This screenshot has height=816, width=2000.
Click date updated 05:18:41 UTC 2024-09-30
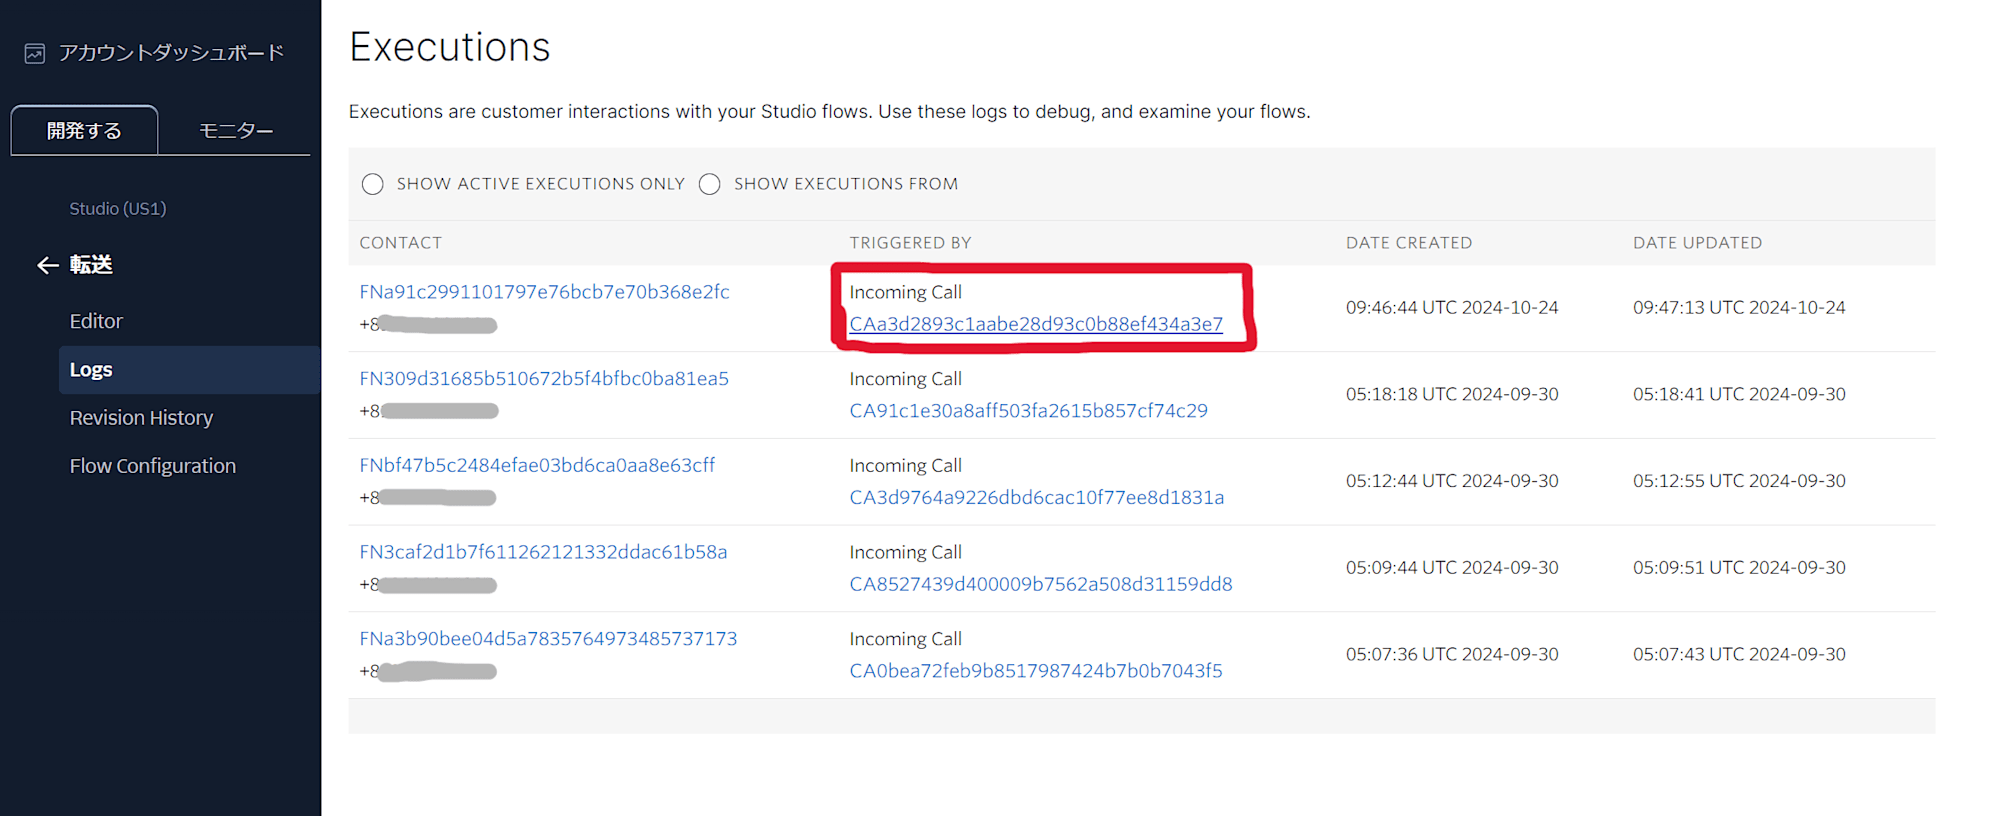[1739, 394]
